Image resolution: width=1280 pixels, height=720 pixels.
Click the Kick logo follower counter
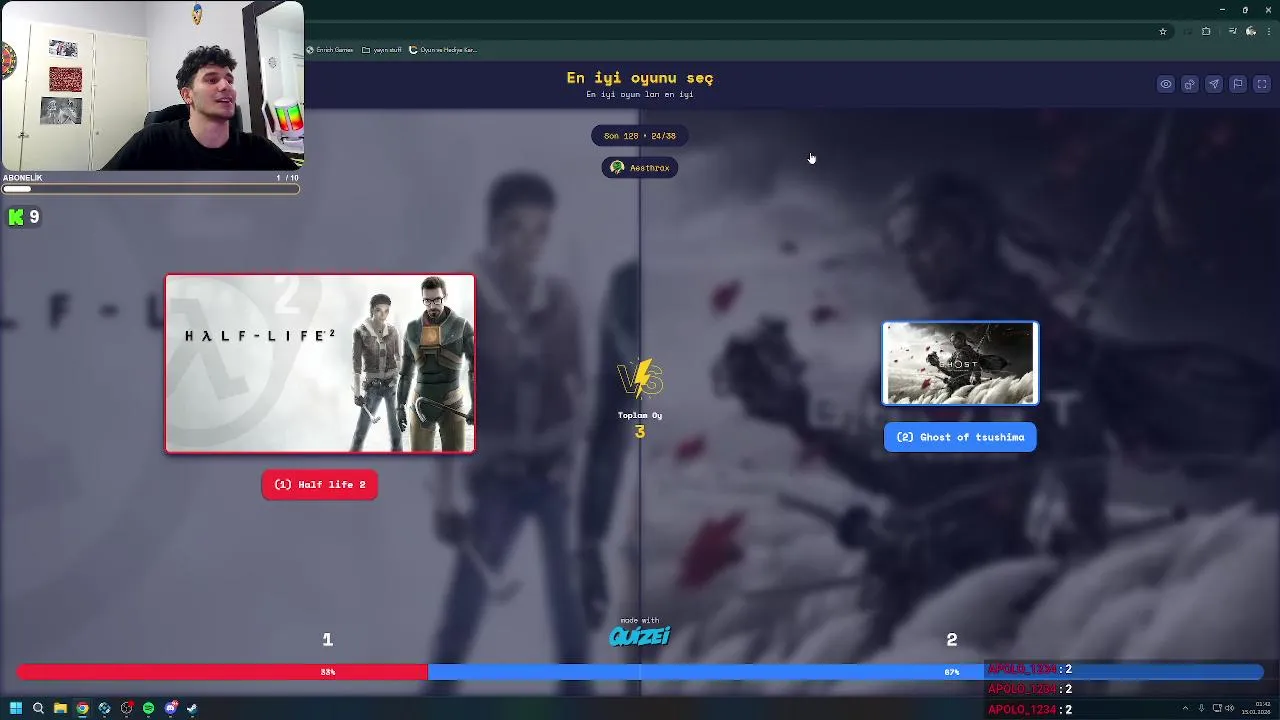(24, 217)
